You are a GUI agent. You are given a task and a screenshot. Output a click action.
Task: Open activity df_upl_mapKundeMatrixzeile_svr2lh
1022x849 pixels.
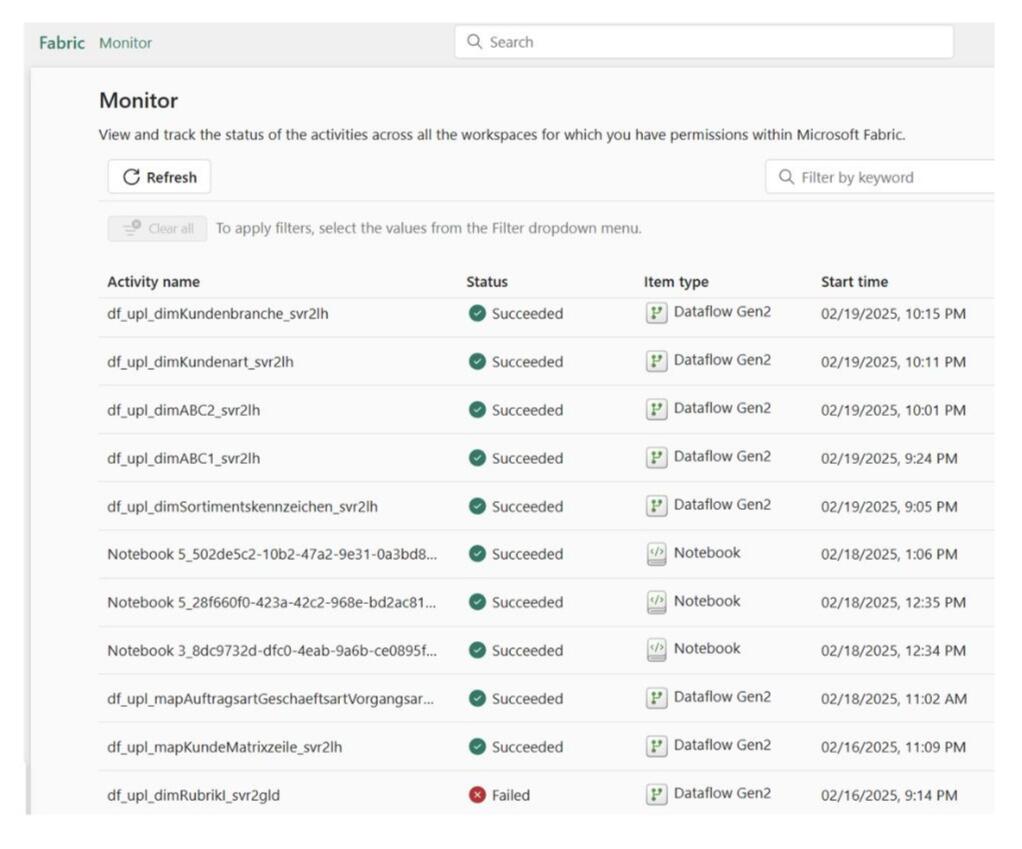225,747
